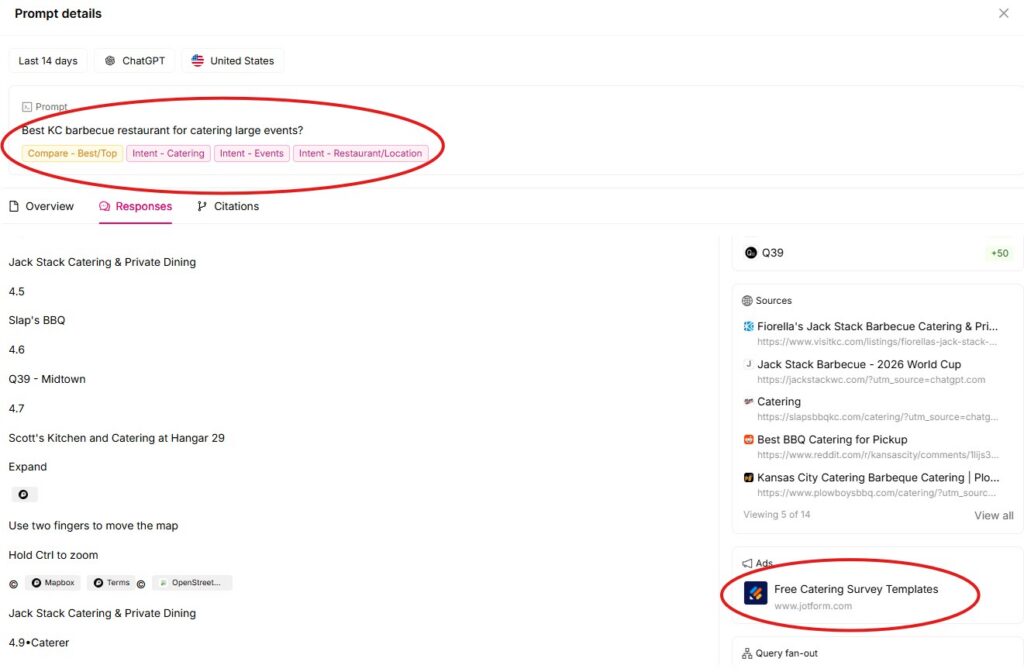Open the United States country filter
1024x672 pixels.
click(232, 61)
